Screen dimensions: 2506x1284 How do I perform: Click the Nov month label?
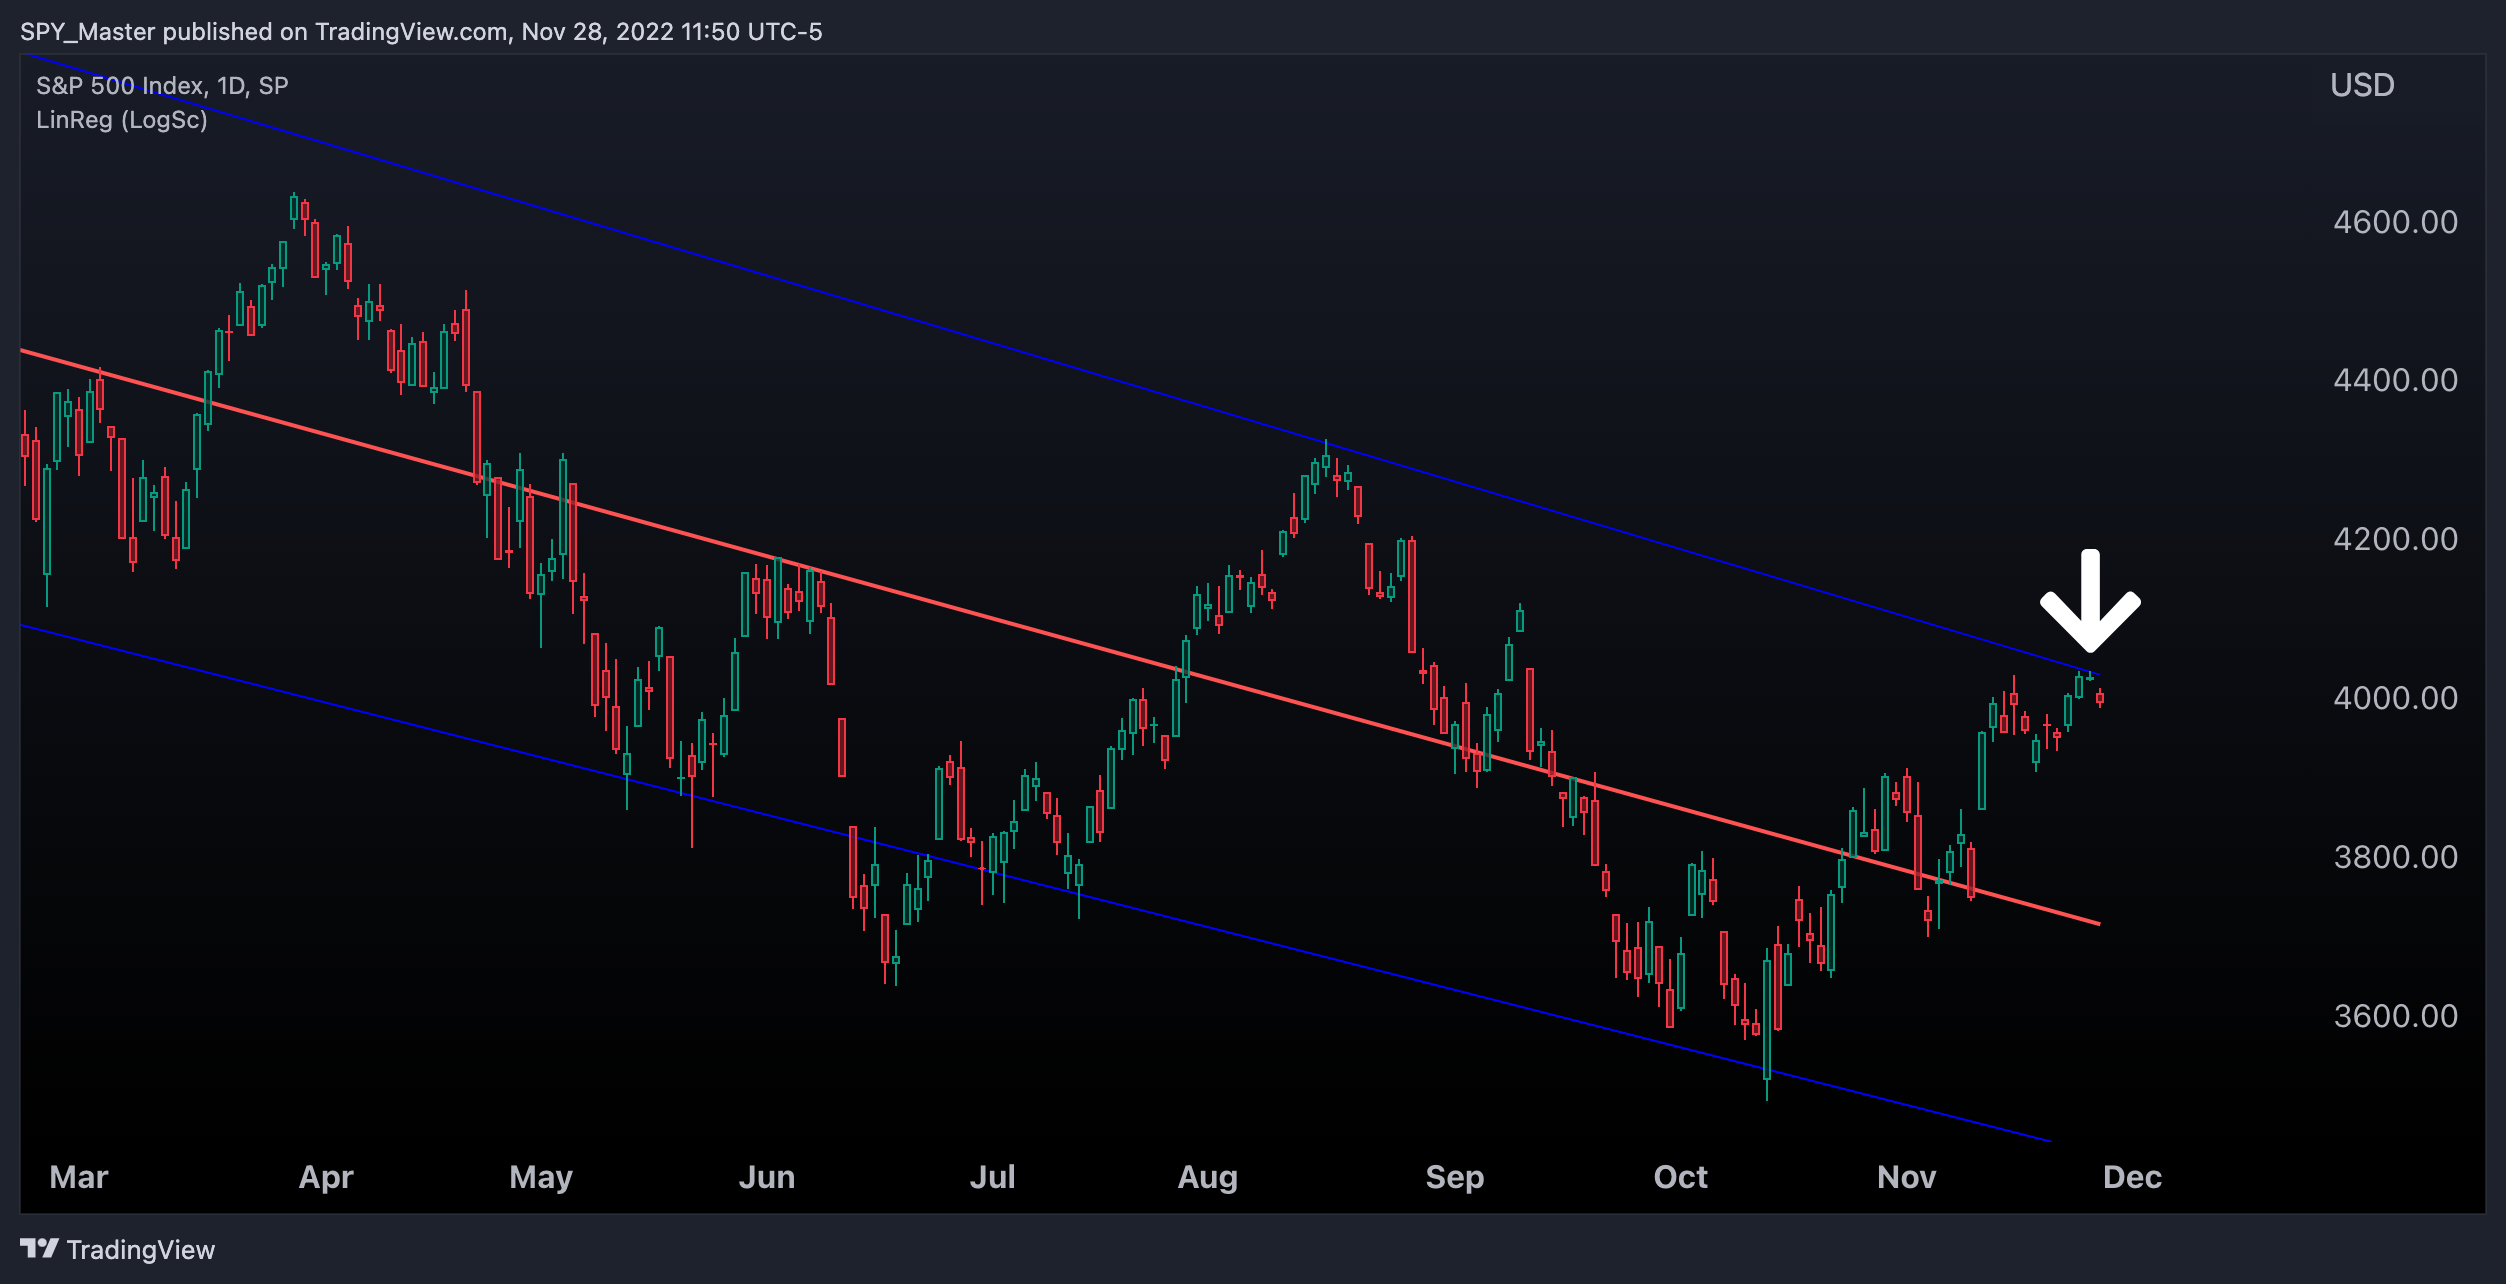click(1907, 1177)
